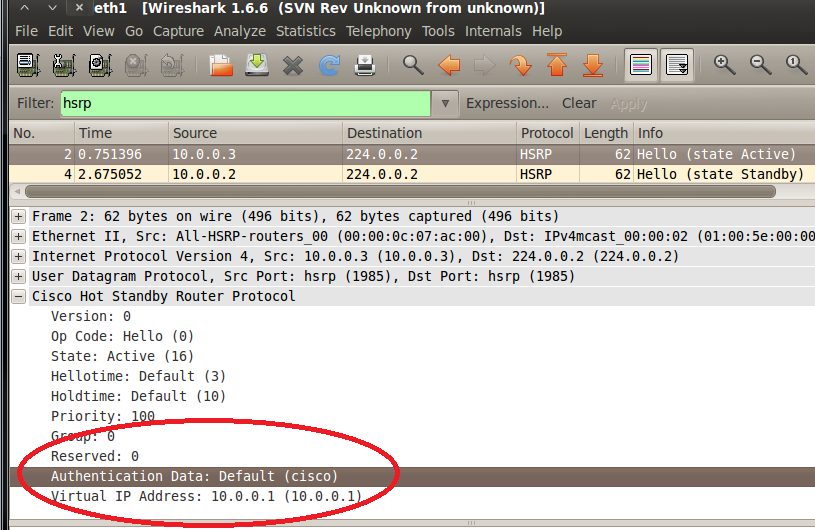Viewport: 815px width, 530px height.
Task: Toggle auto scroll in live capture
Action: (x=677, y=65)
